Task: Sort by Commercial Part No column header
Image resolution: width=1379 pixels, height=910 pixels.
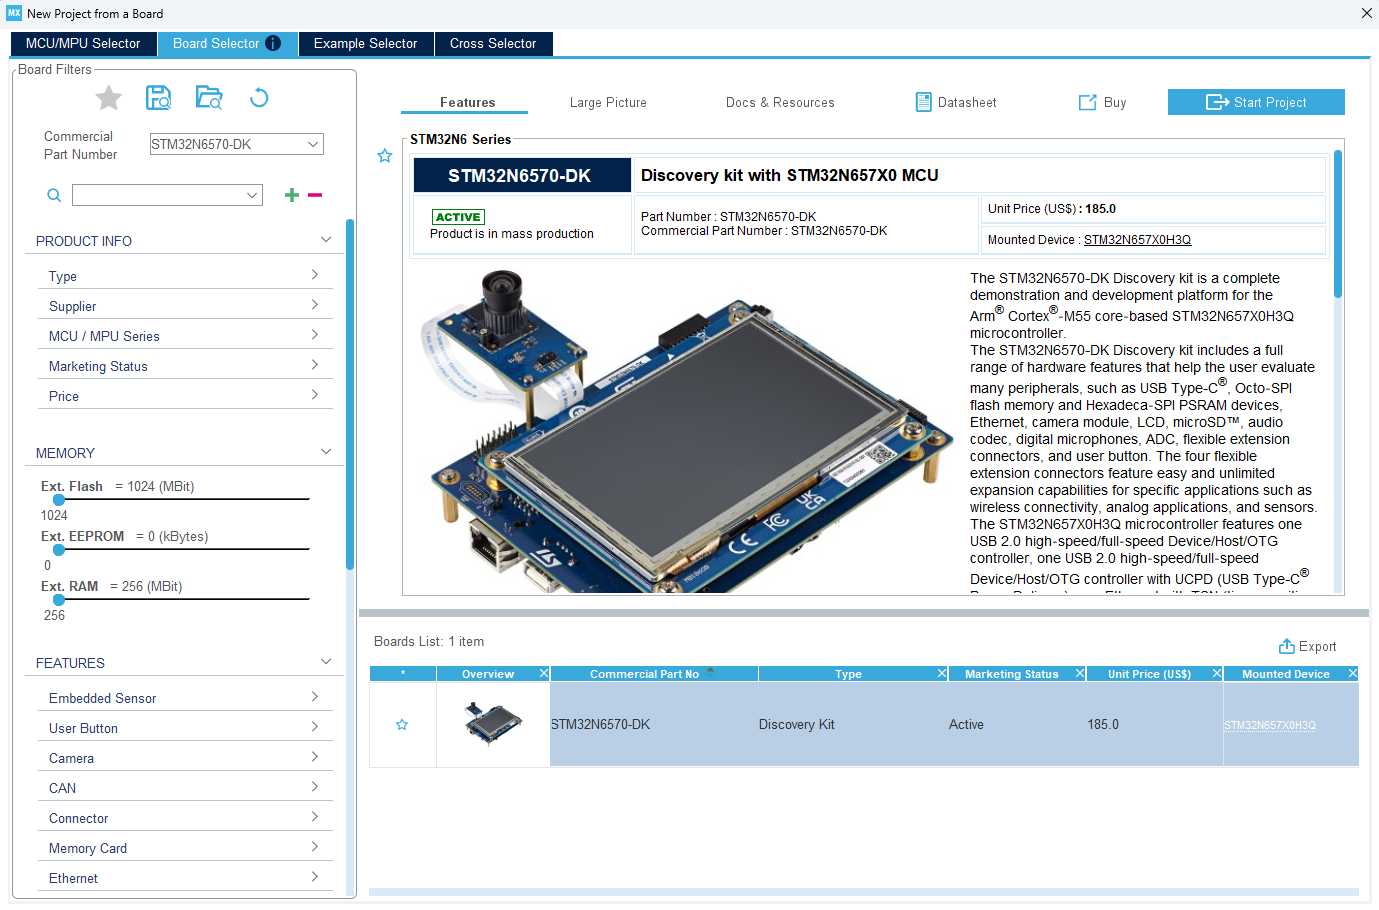Action: click(x=654, y=674)
